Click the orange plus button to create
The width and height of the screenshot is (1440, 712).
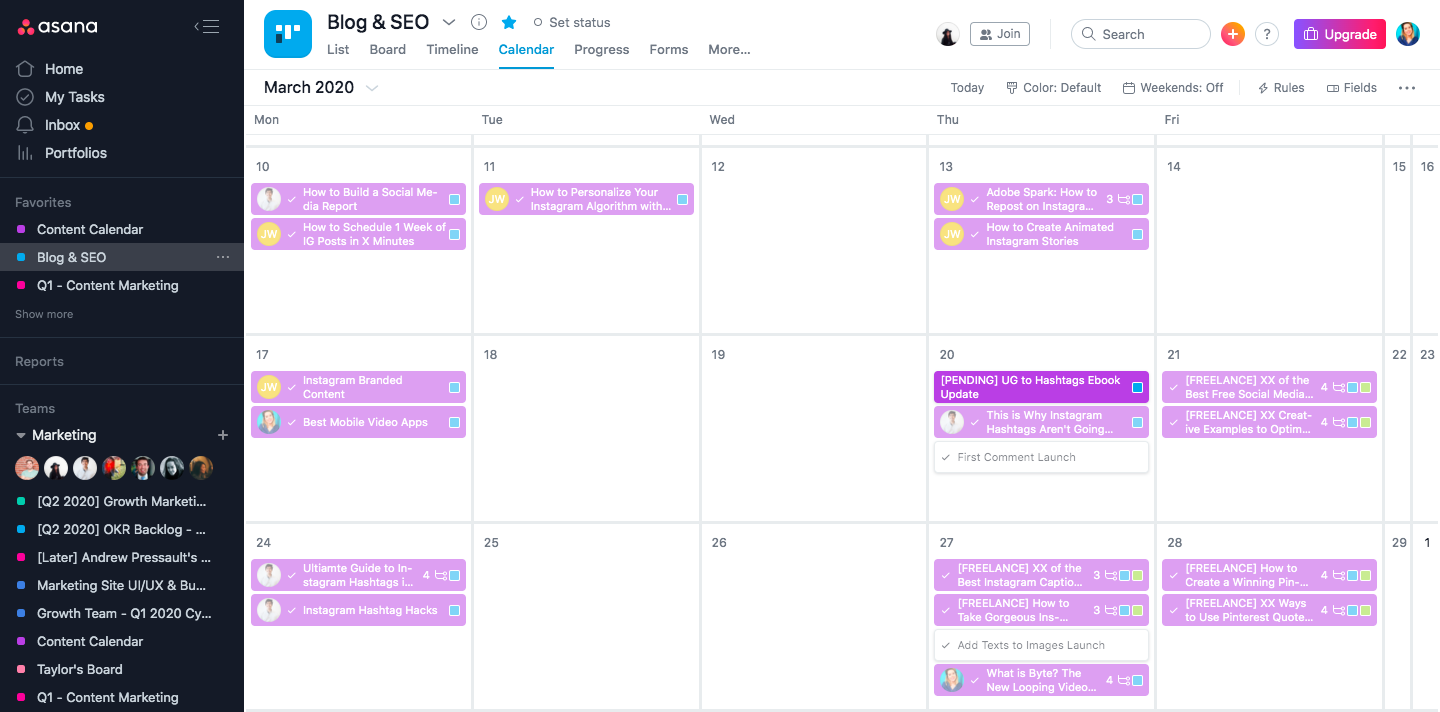[x=1232, y=33]
